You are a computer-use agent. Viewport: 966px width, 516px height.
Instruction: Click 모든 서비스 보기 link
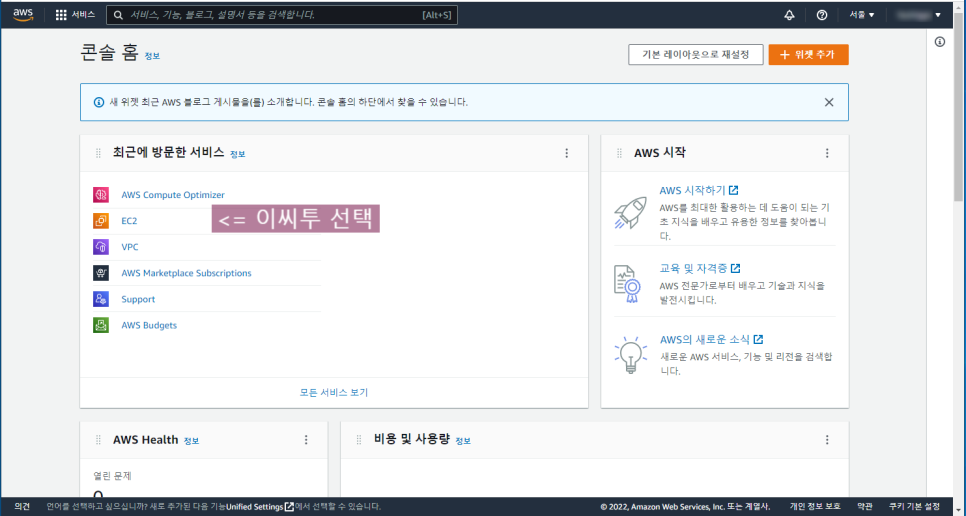tap(334, 392)
